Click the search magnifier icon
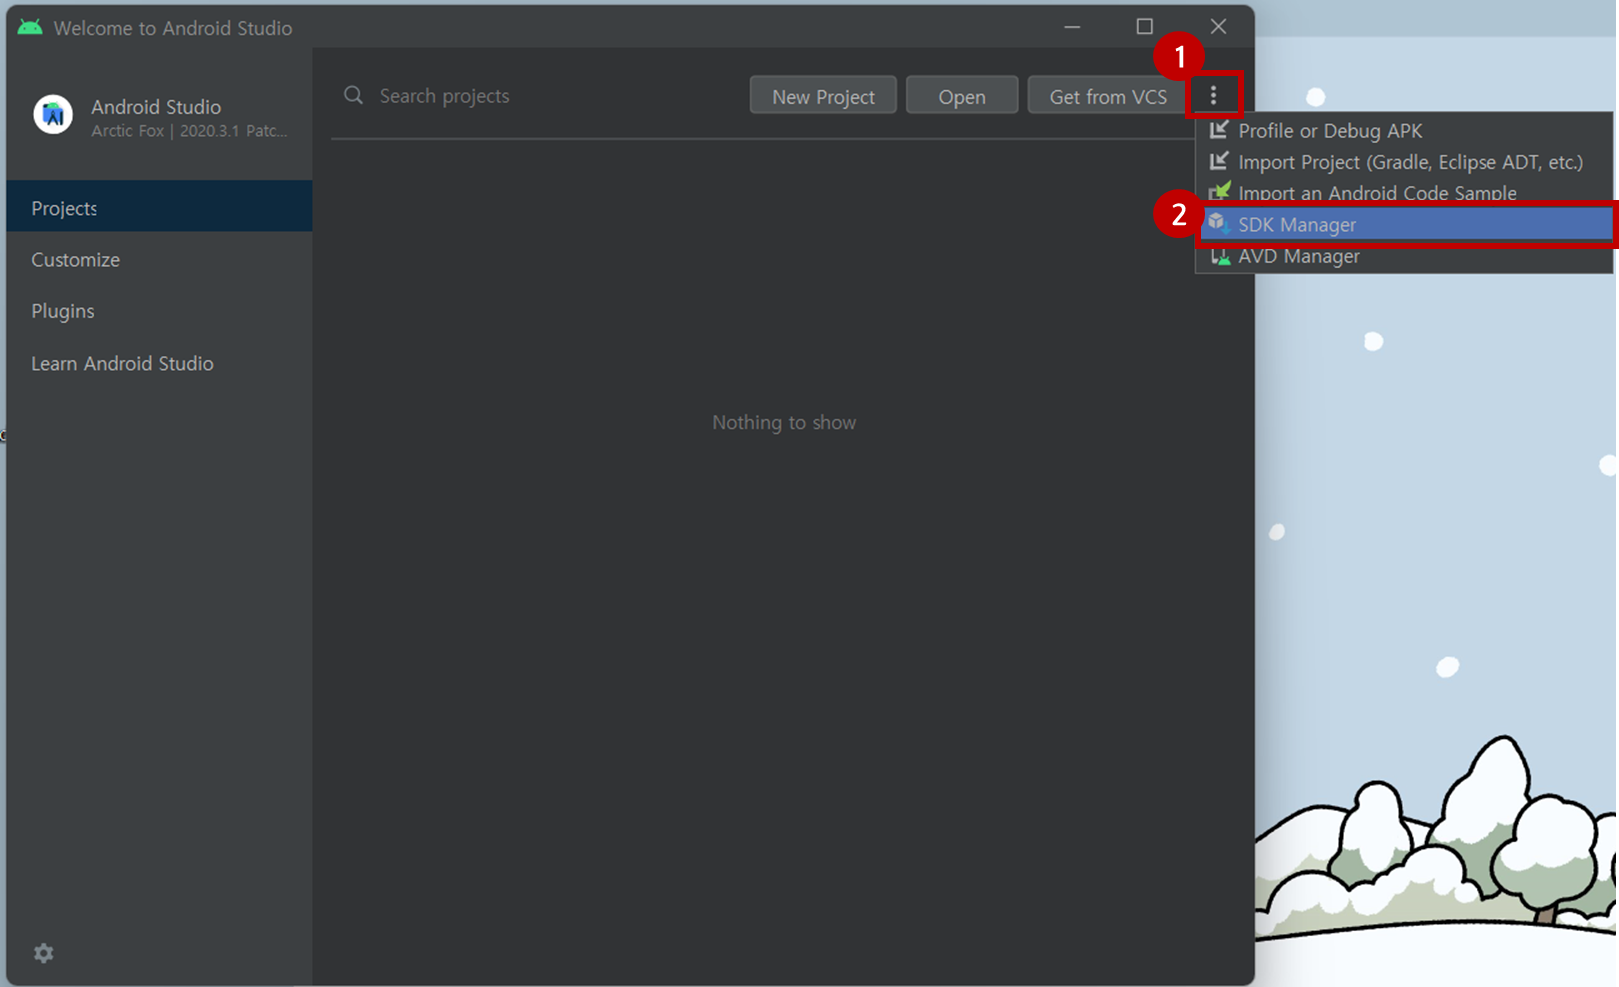The height and width of the screenshot is (987, 1619). 353,96
